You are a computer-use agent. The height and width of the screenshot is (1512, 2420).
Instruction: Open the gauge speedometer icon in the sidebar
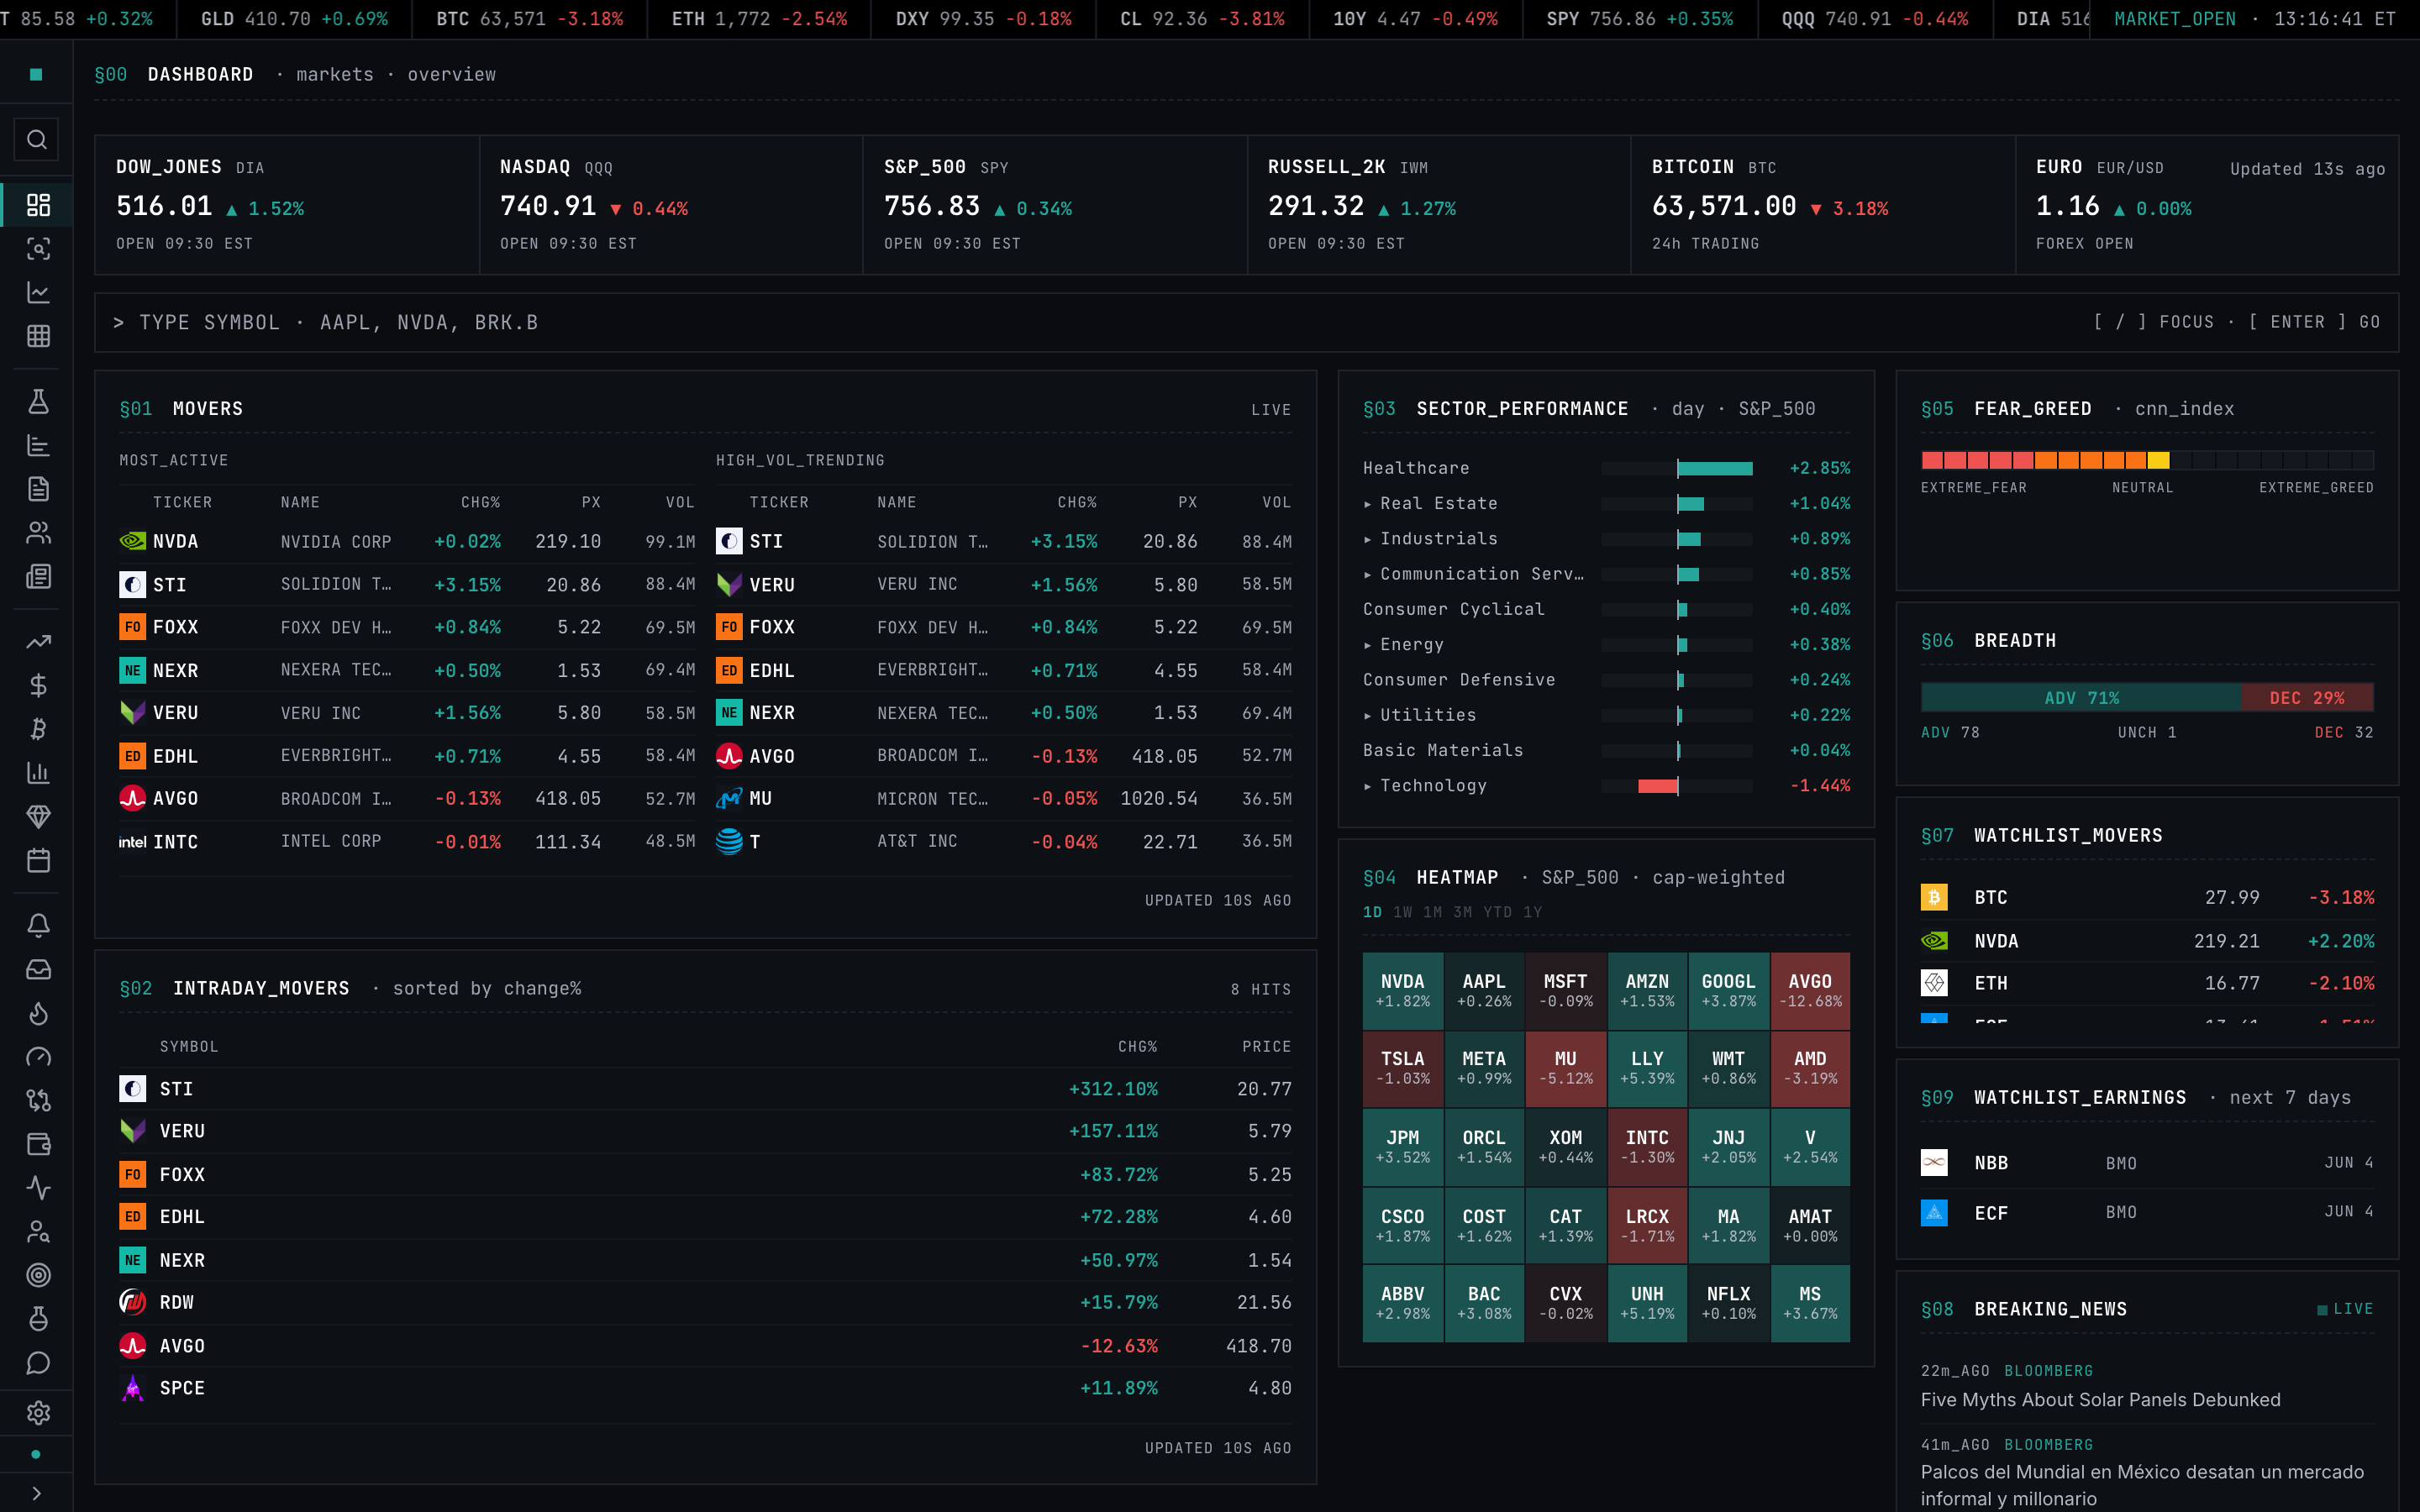click(38, 1057)
